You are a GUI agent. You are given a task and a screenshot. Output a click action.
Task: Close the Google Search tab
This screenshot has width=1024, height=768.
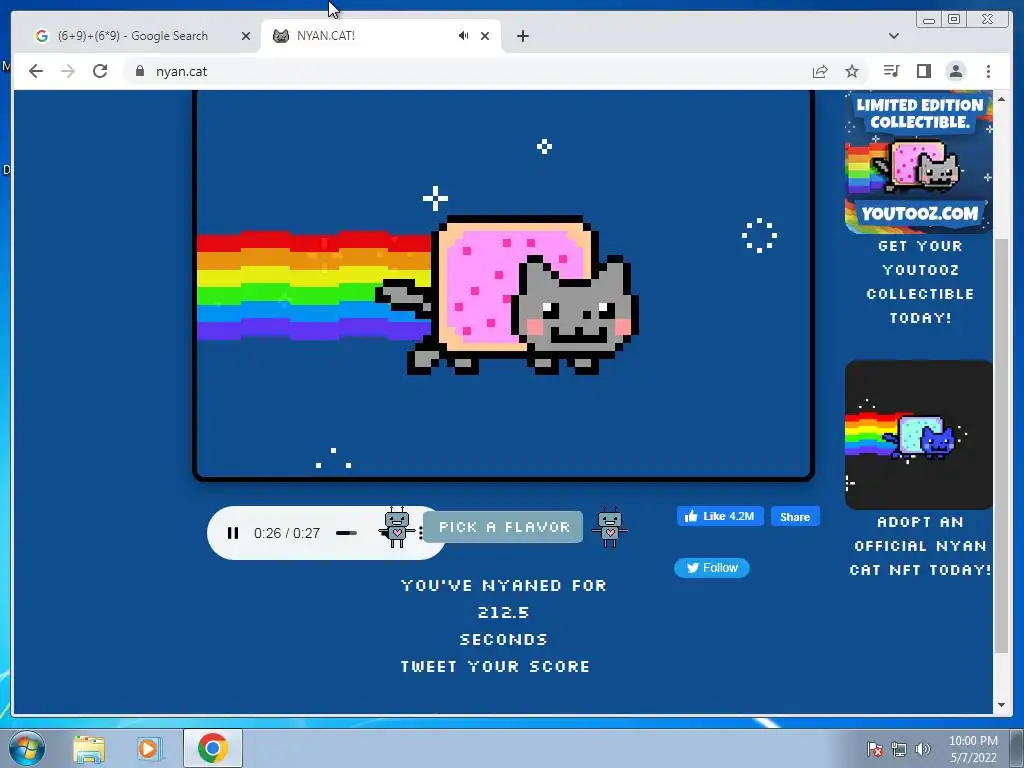tap(246, 36)
